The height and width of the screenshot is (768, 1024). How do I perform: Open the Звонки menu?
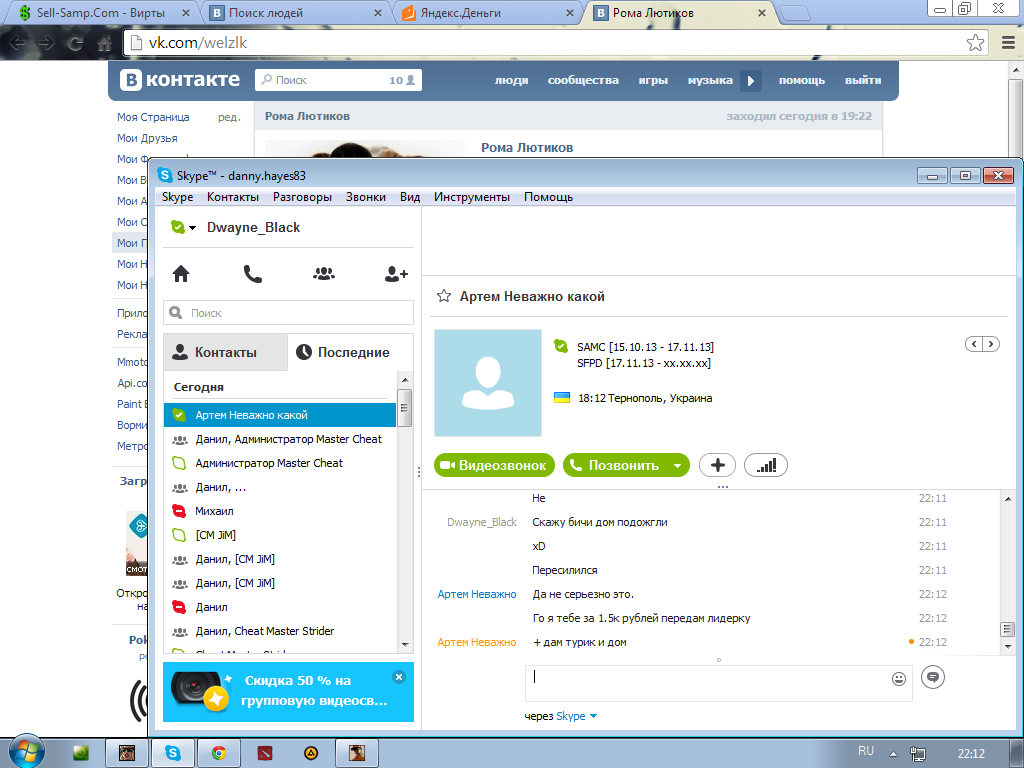click(x=366, y=197)
